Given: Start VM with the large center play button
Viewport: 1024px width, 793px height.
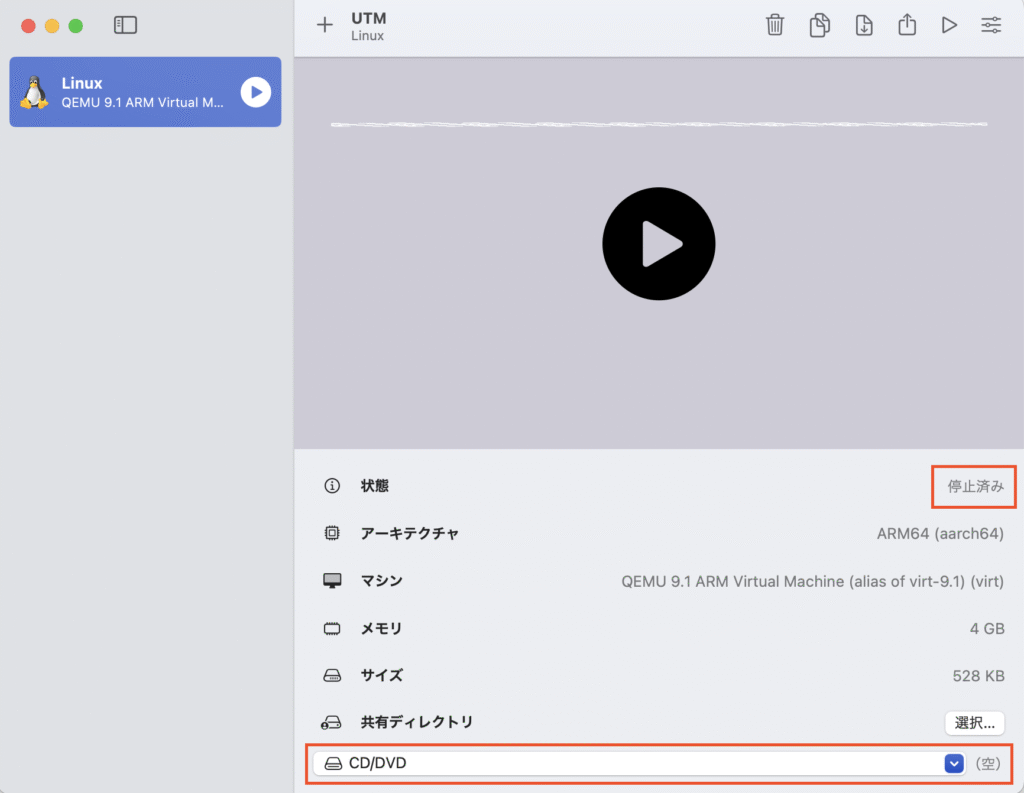Looking at the screenshot, I should [x=658, y=244].
